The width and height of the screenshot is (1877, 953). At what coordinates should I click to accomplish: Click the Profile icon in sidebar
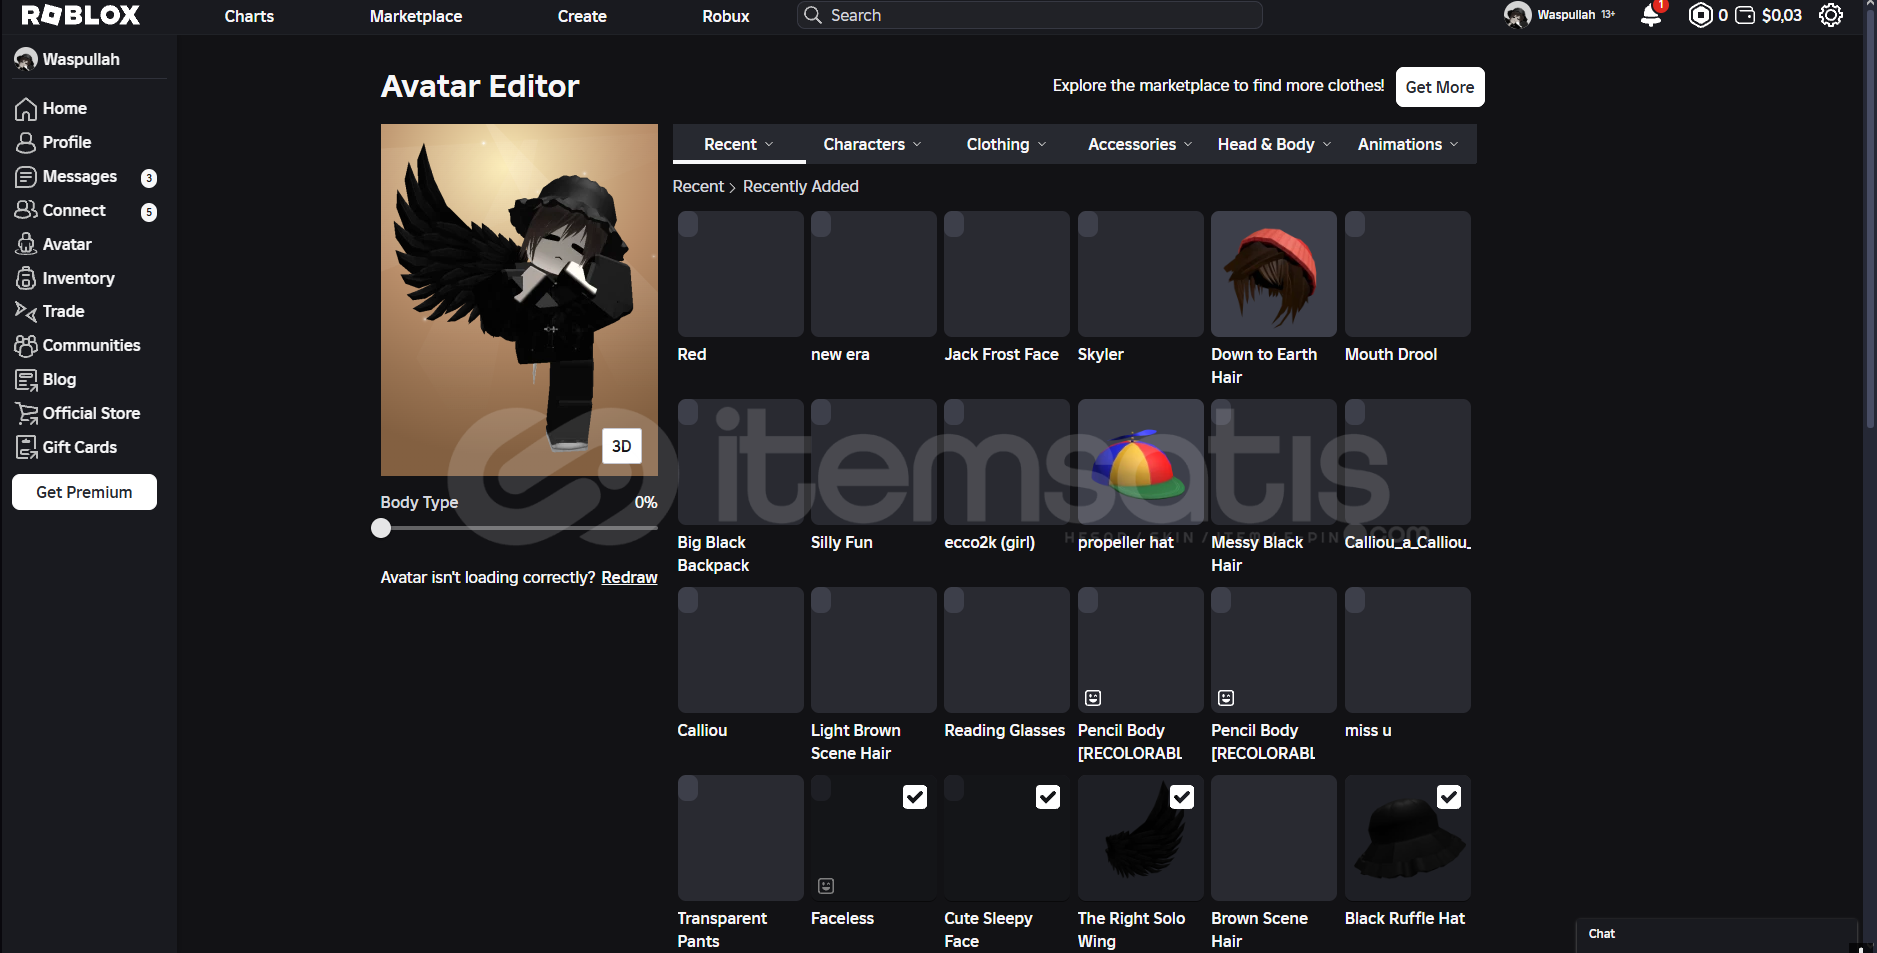coord(26,143)
